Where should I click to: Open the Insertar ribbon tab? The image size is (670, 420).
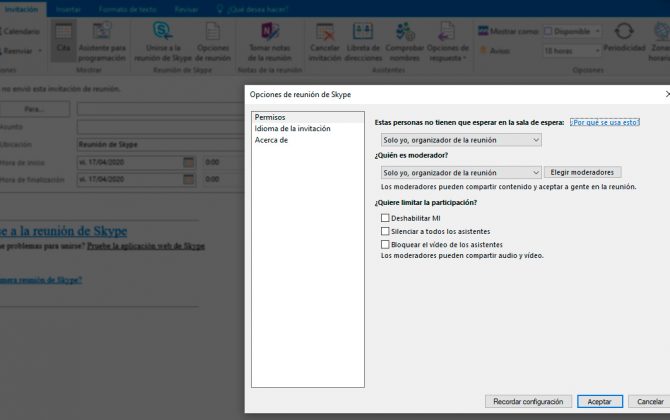click(x=68, y=9)
